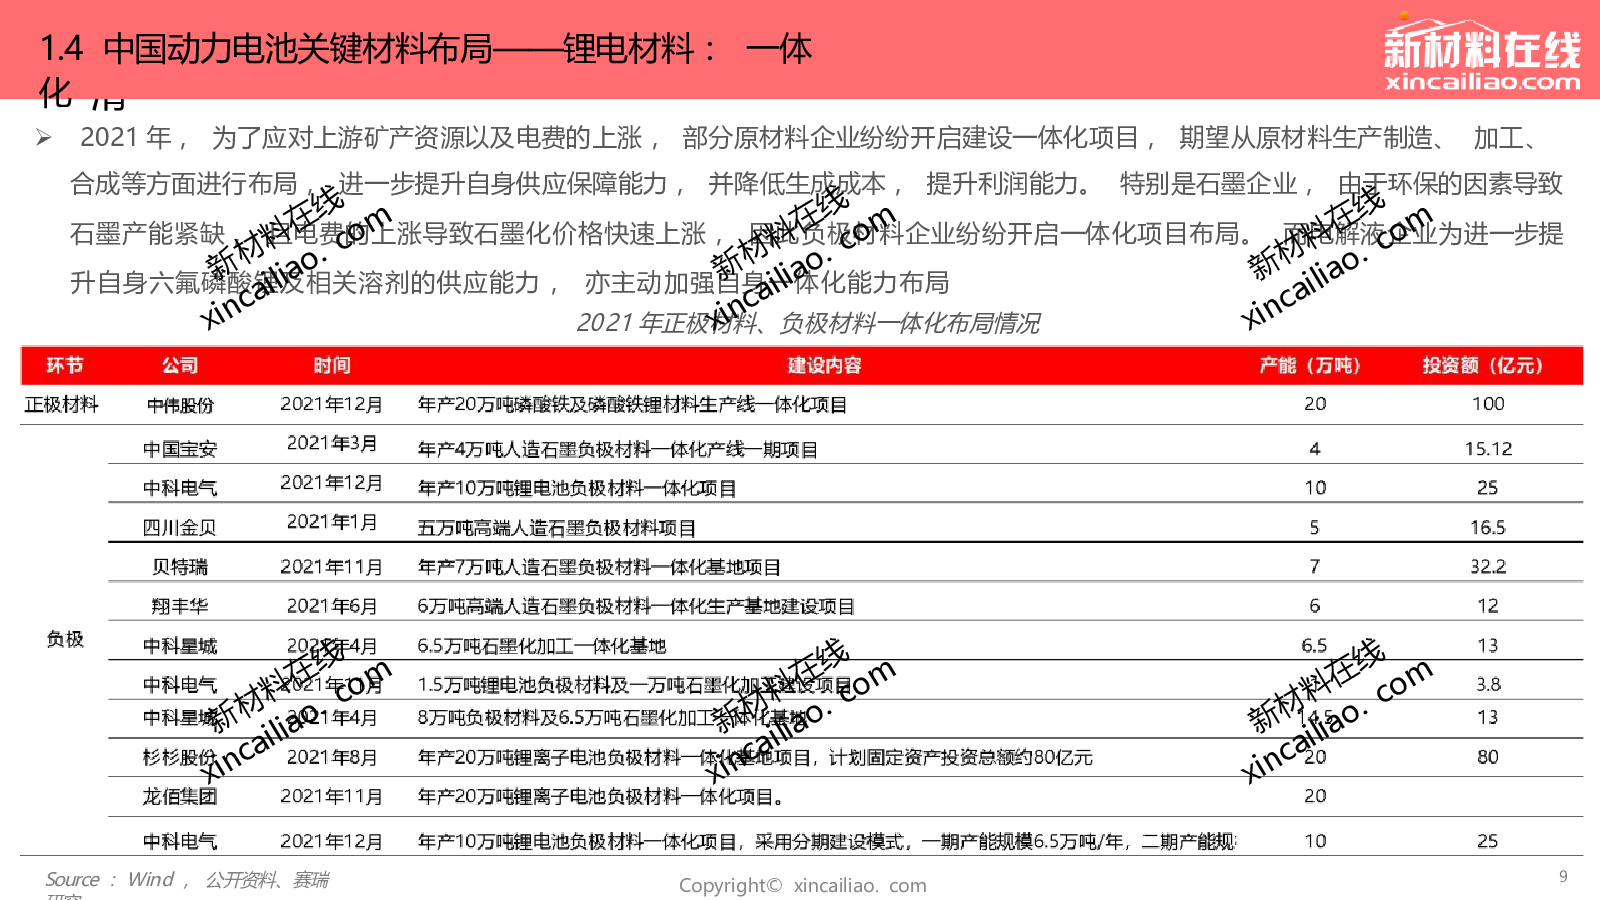Click company cell "龙佰集团"
Screen dimensions: 1600x900
pyautogui.click(x=180, y=796)
